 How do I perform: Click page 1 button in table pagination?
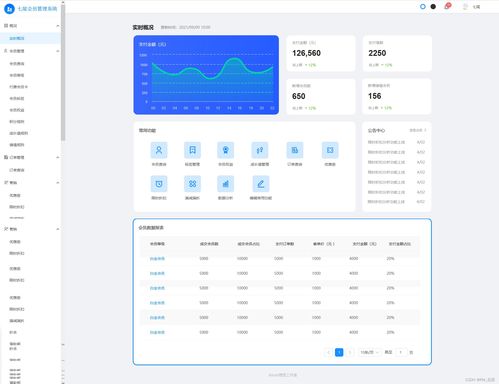click(339, 352)
